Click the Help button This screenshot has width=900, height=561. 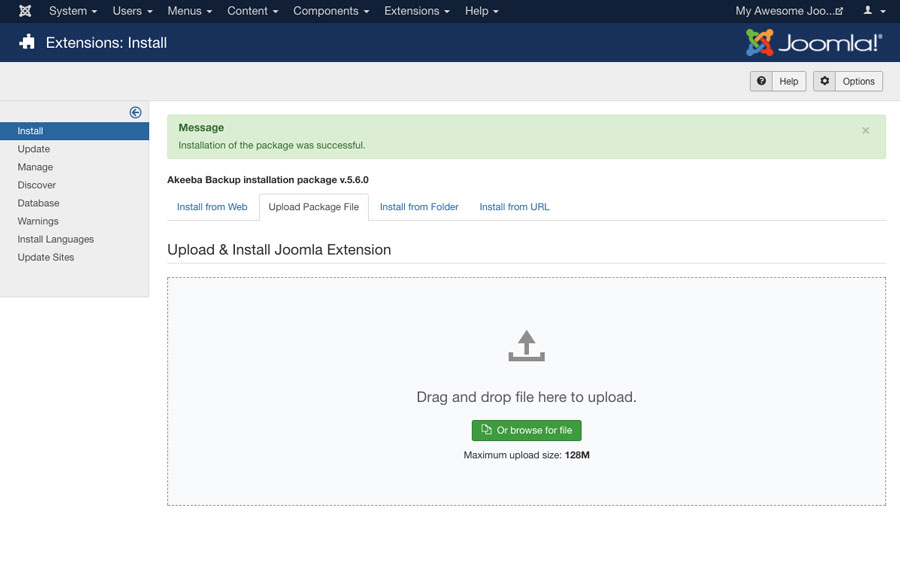tap(778, 81)
